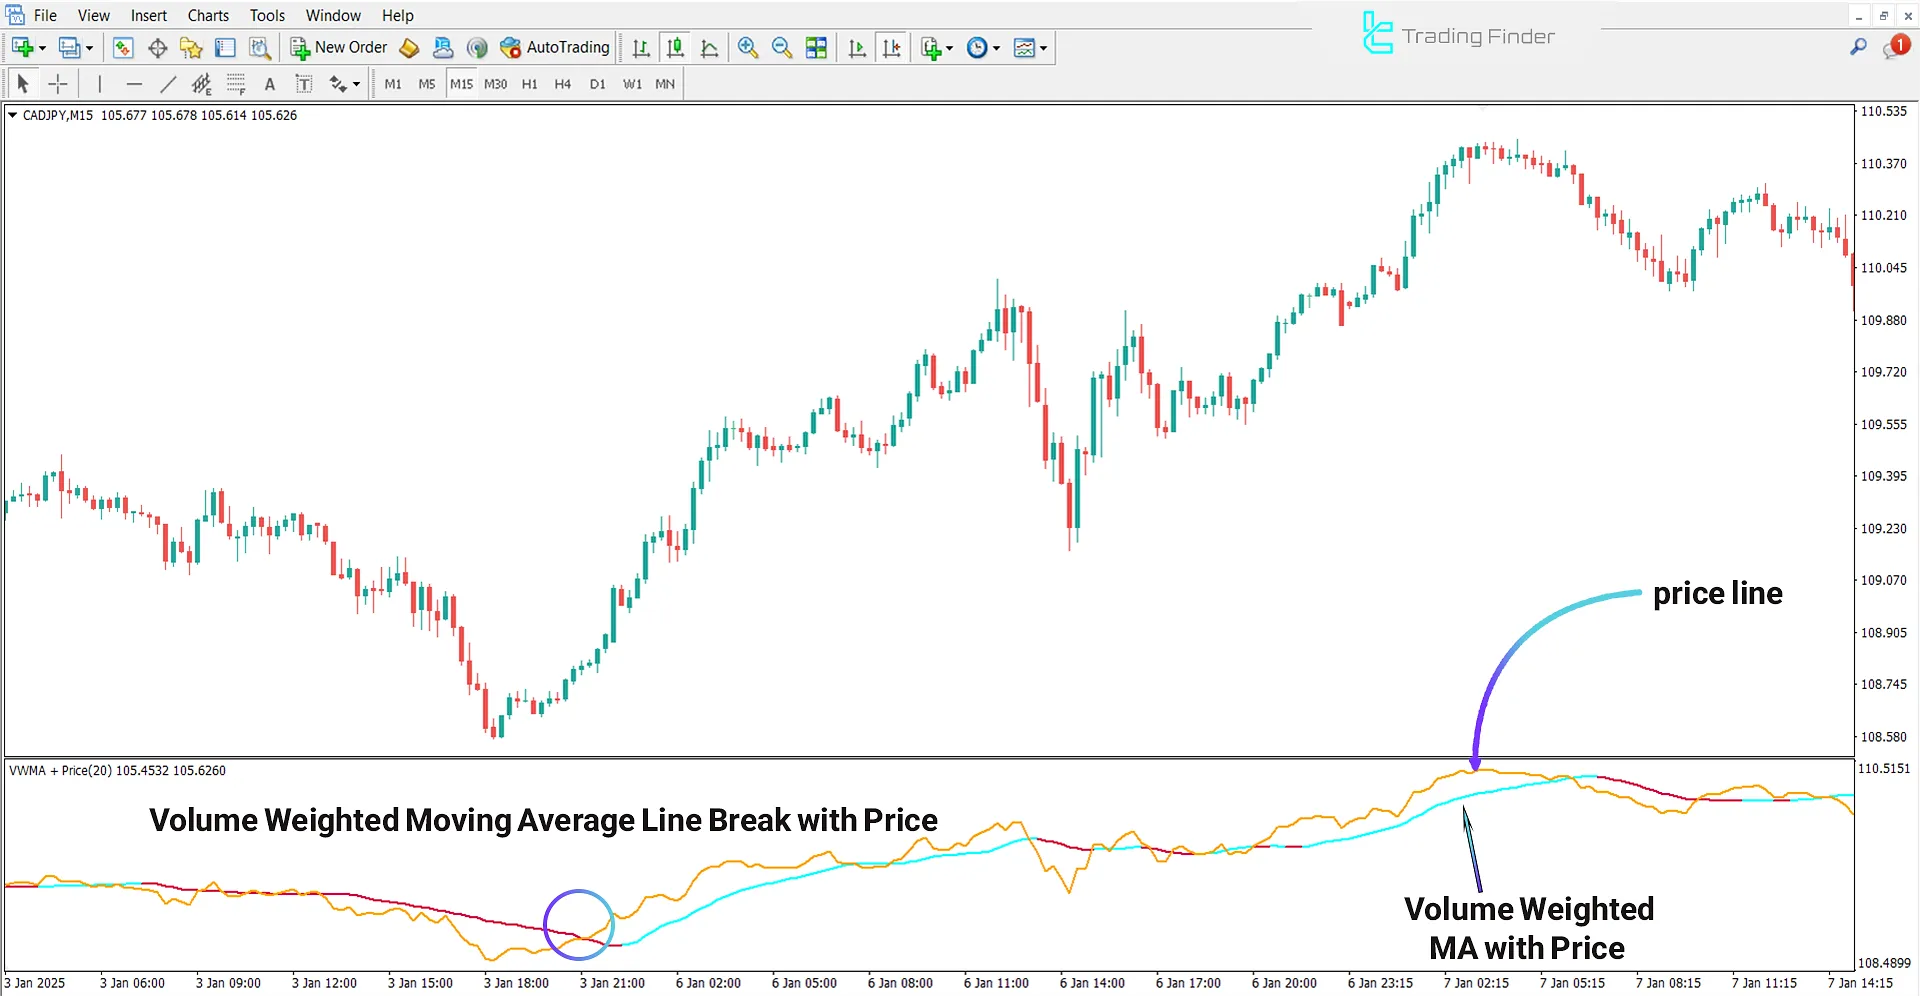This screenshot has height=996, width=1920.
Task: Open the Insert menu
Action: [x=148, y=15]
